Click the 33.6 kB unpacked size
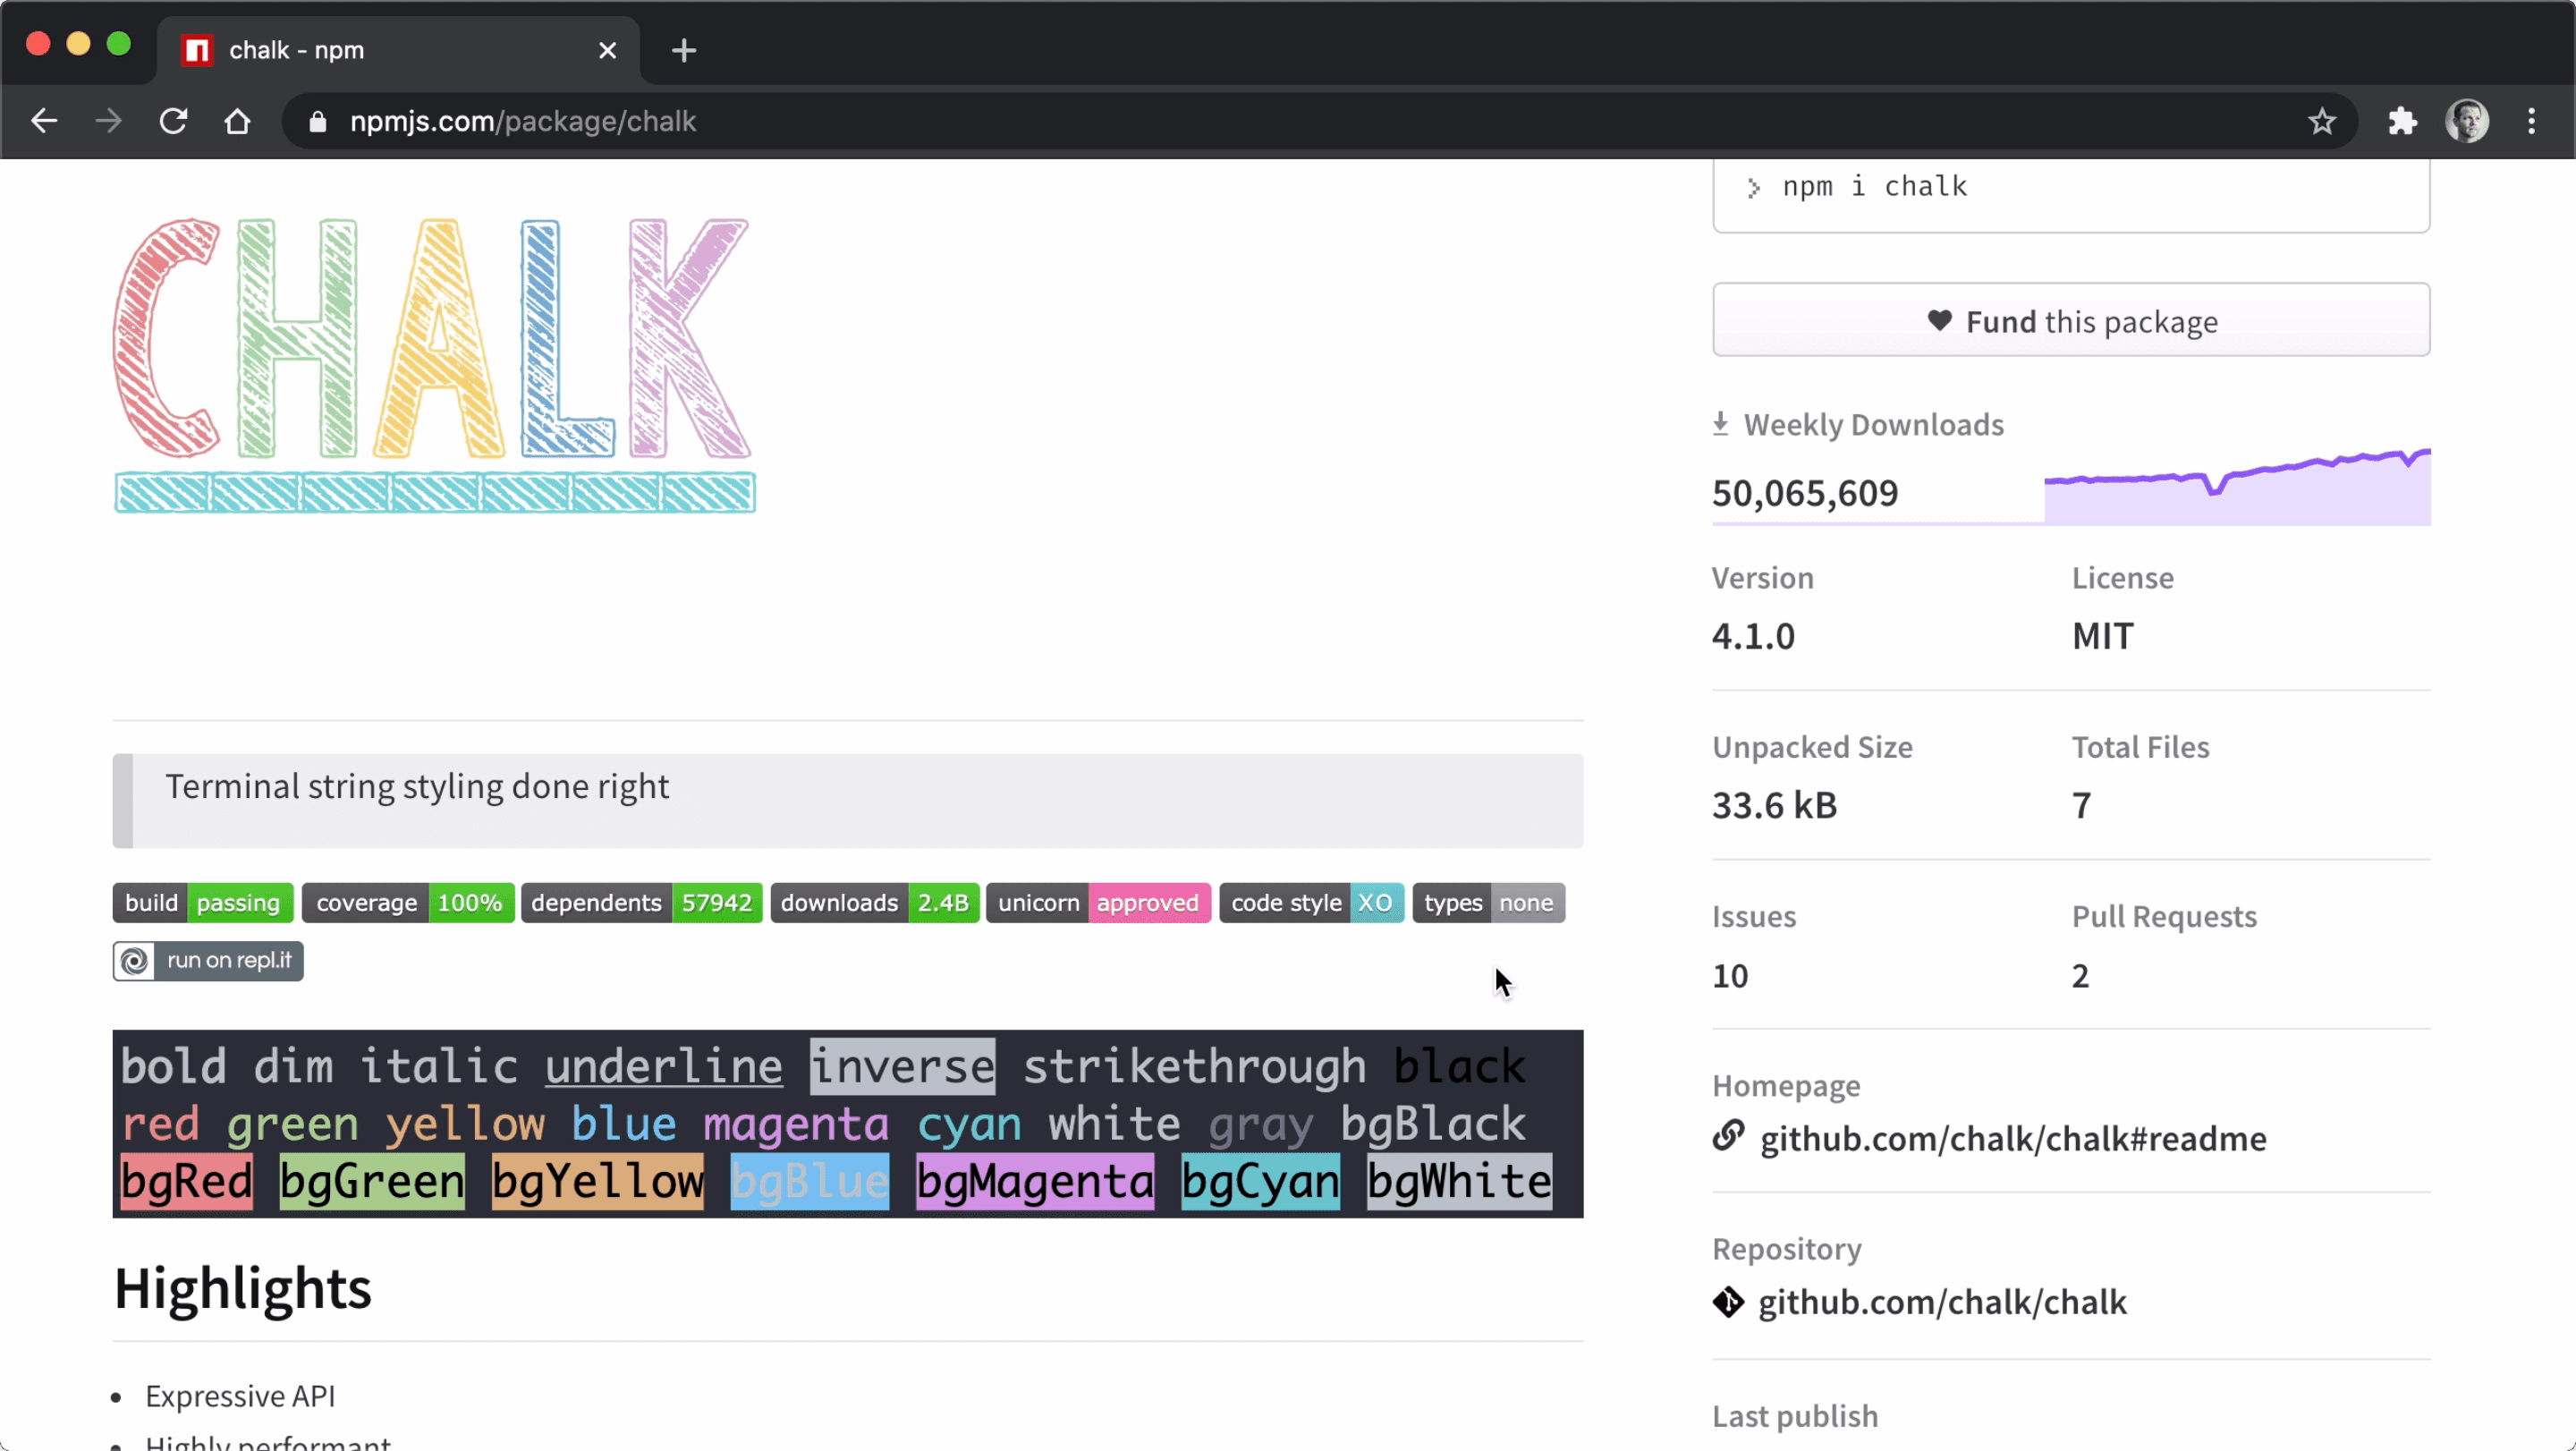 click(x=1774, y=805)
